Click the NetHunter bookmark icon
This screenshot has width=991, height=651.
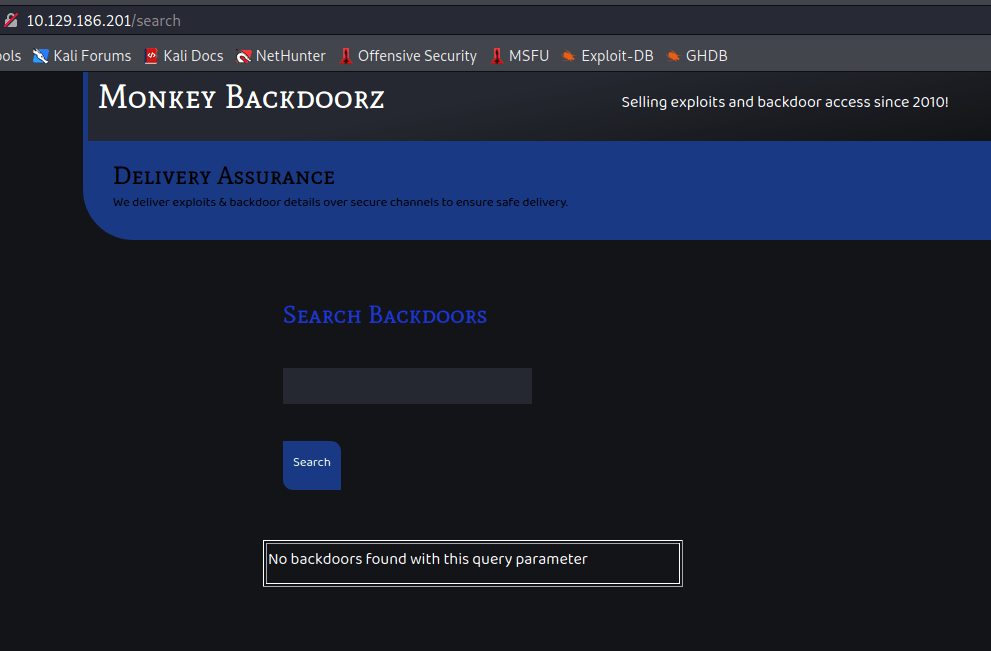tap(244, 56)
